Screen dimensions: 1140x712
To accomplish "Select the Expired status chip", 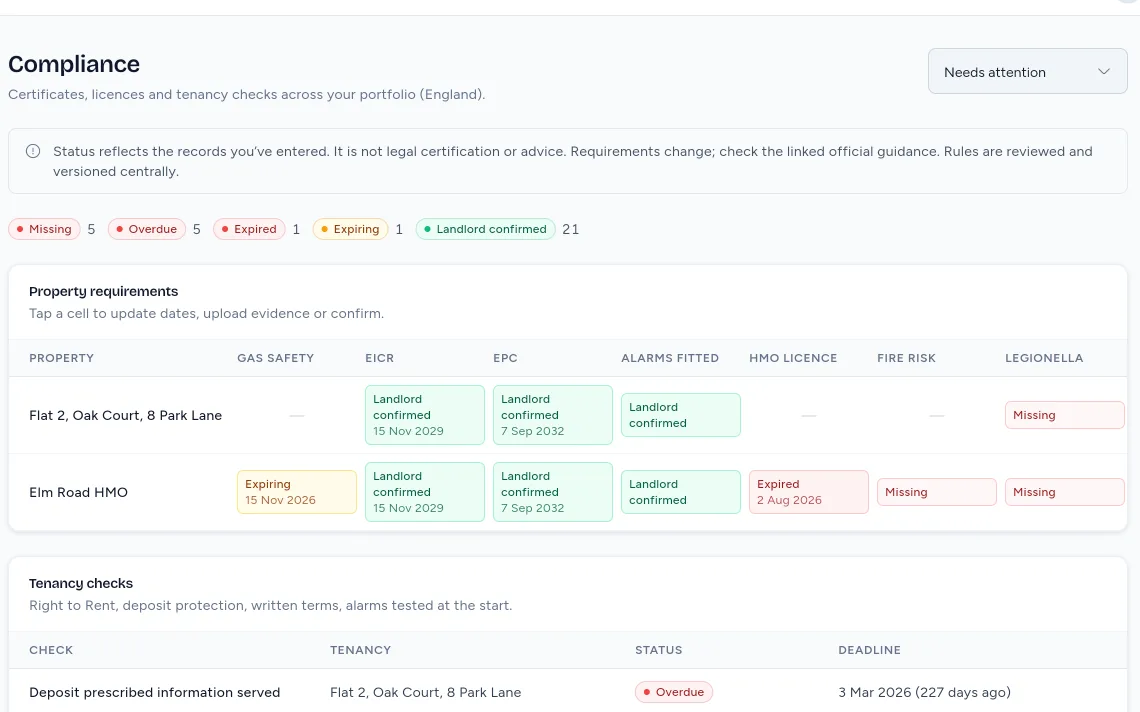I will (x=249, y=229).
